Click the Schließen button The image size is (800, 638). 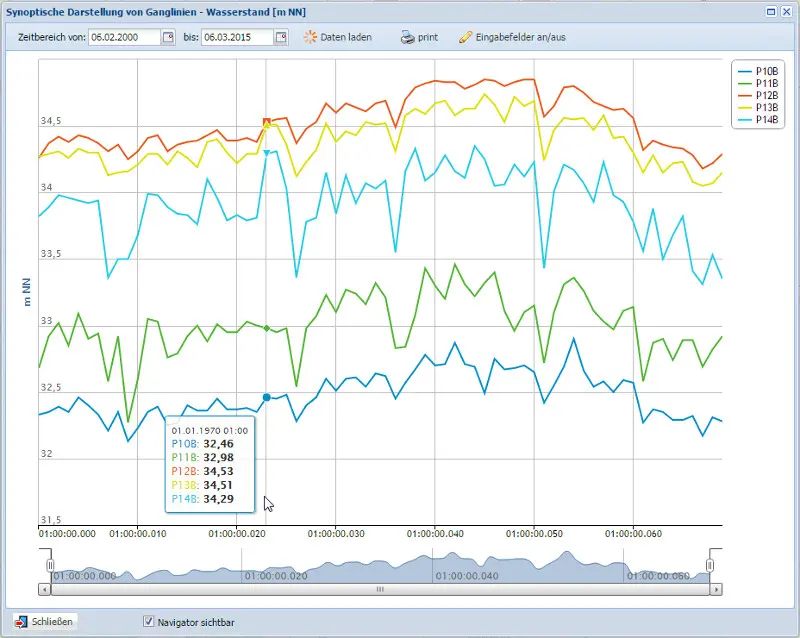[x=45, y=622]
